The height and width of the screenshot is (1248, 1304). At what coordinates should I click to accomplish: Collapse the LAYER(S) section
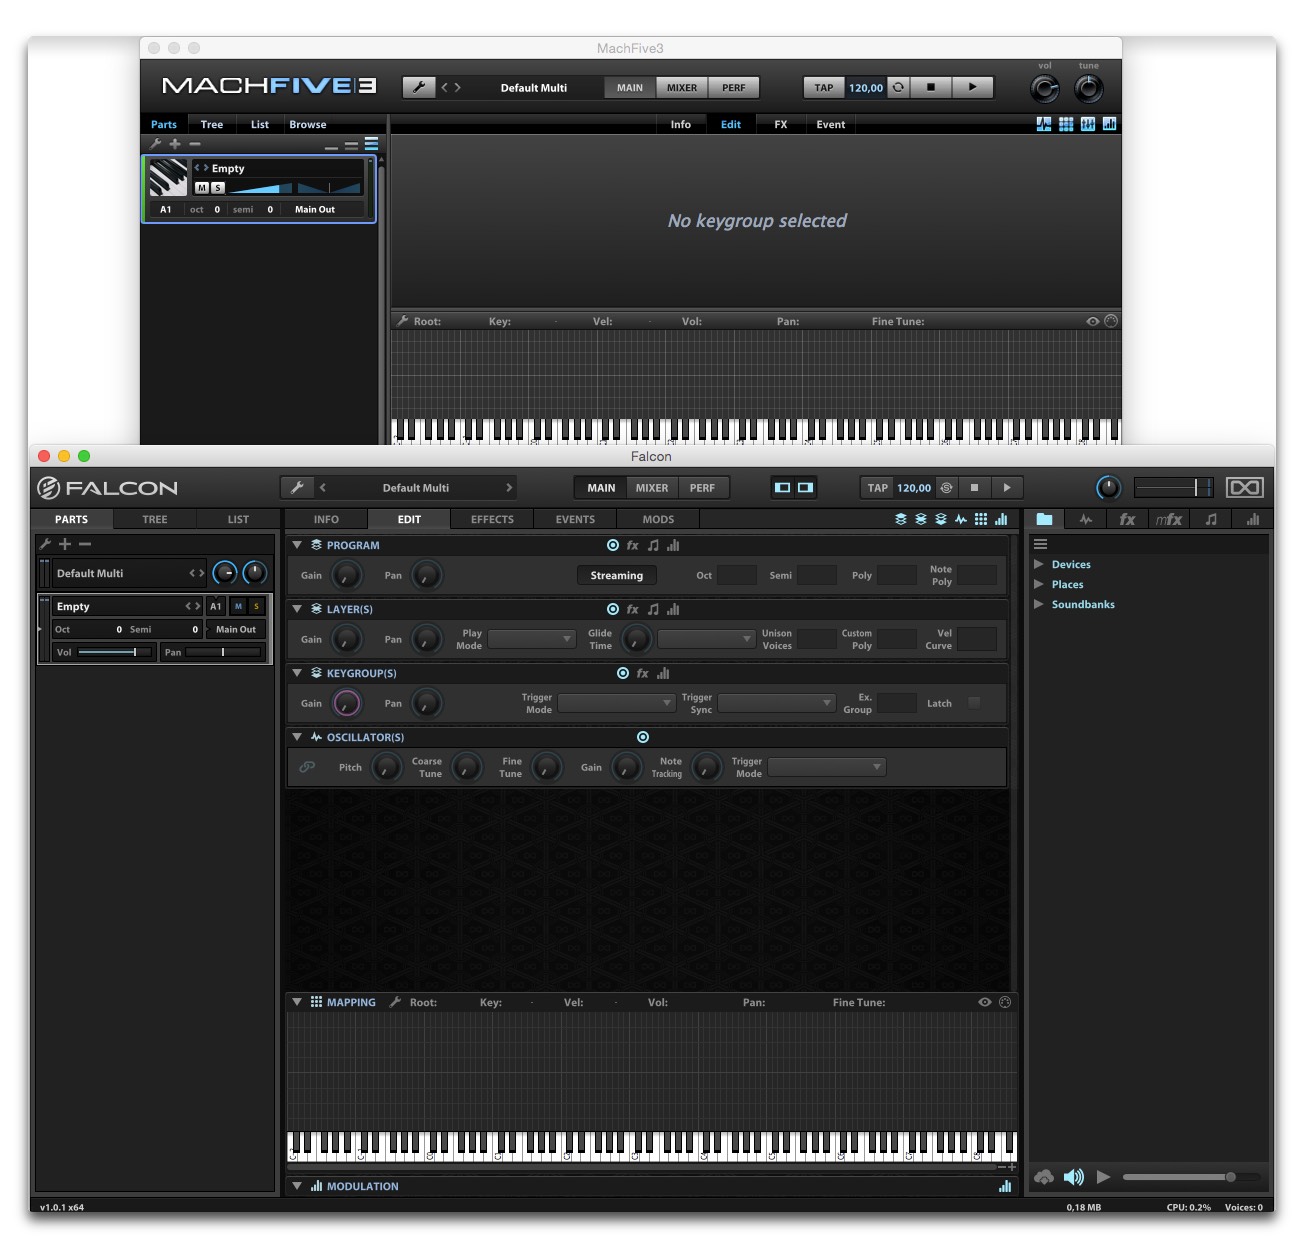(x=297, y=609)
